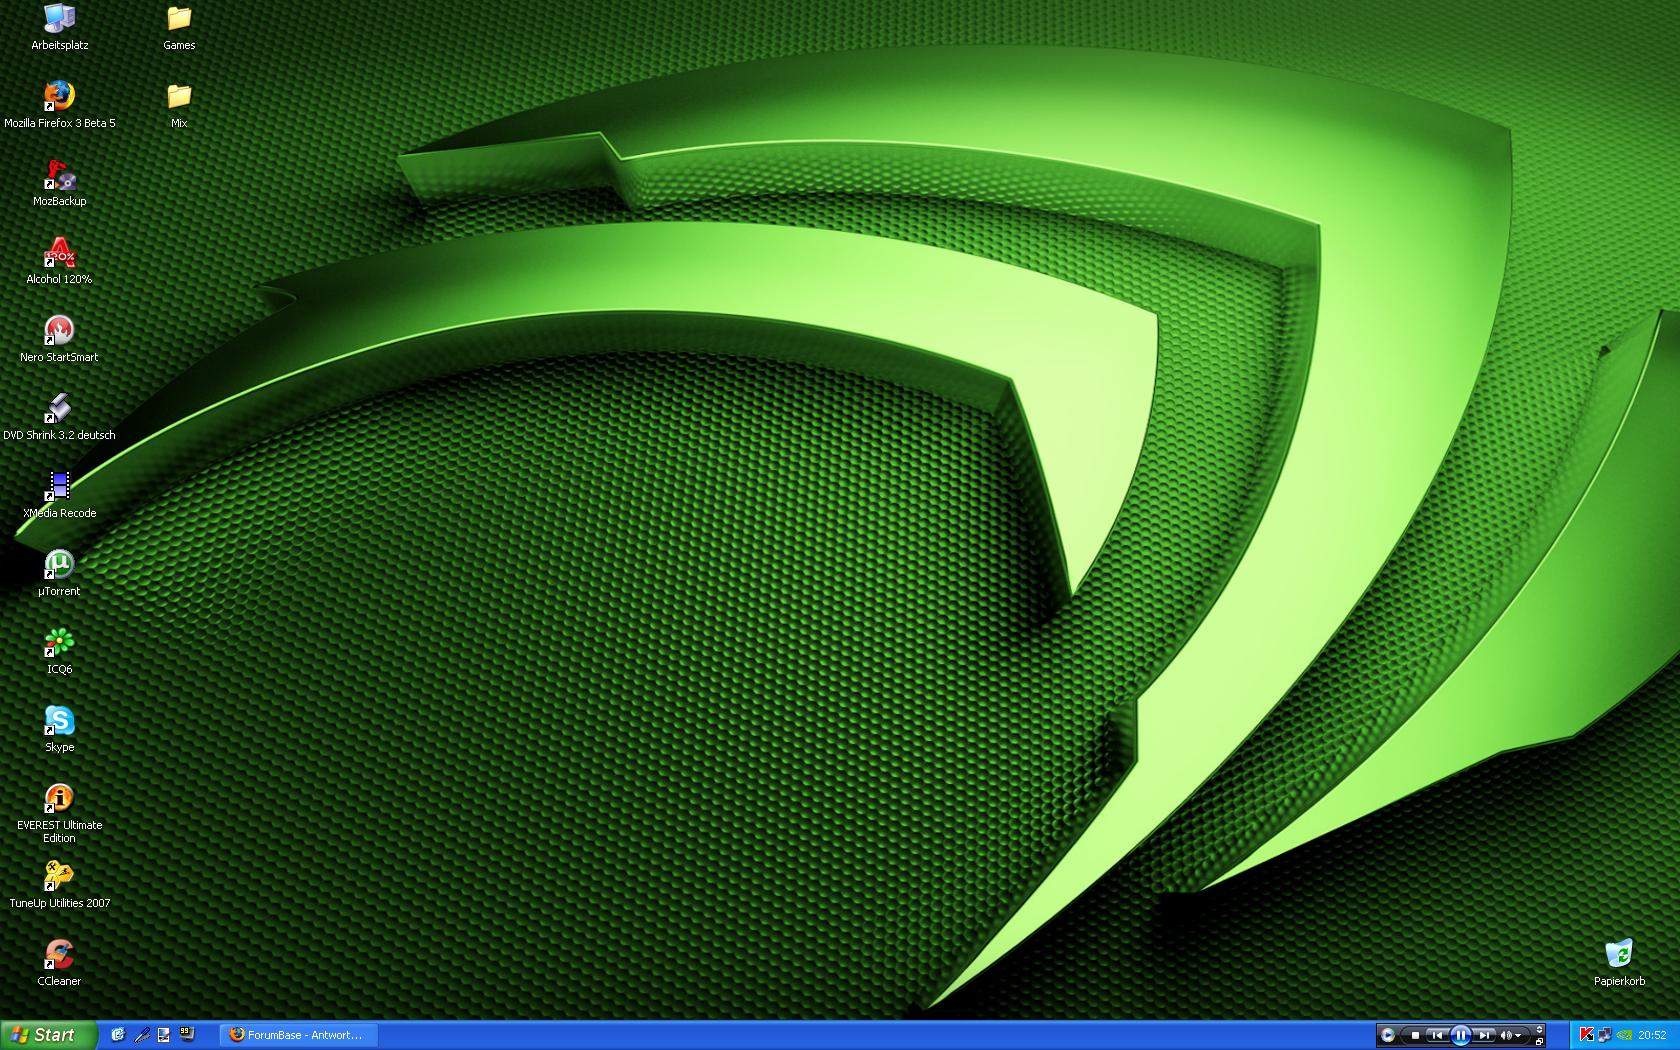Open the media toolbar volume dropdown arrow
Image resolution: width=1680 pixels, height=1050 pixels.
pos(1518,1036)
